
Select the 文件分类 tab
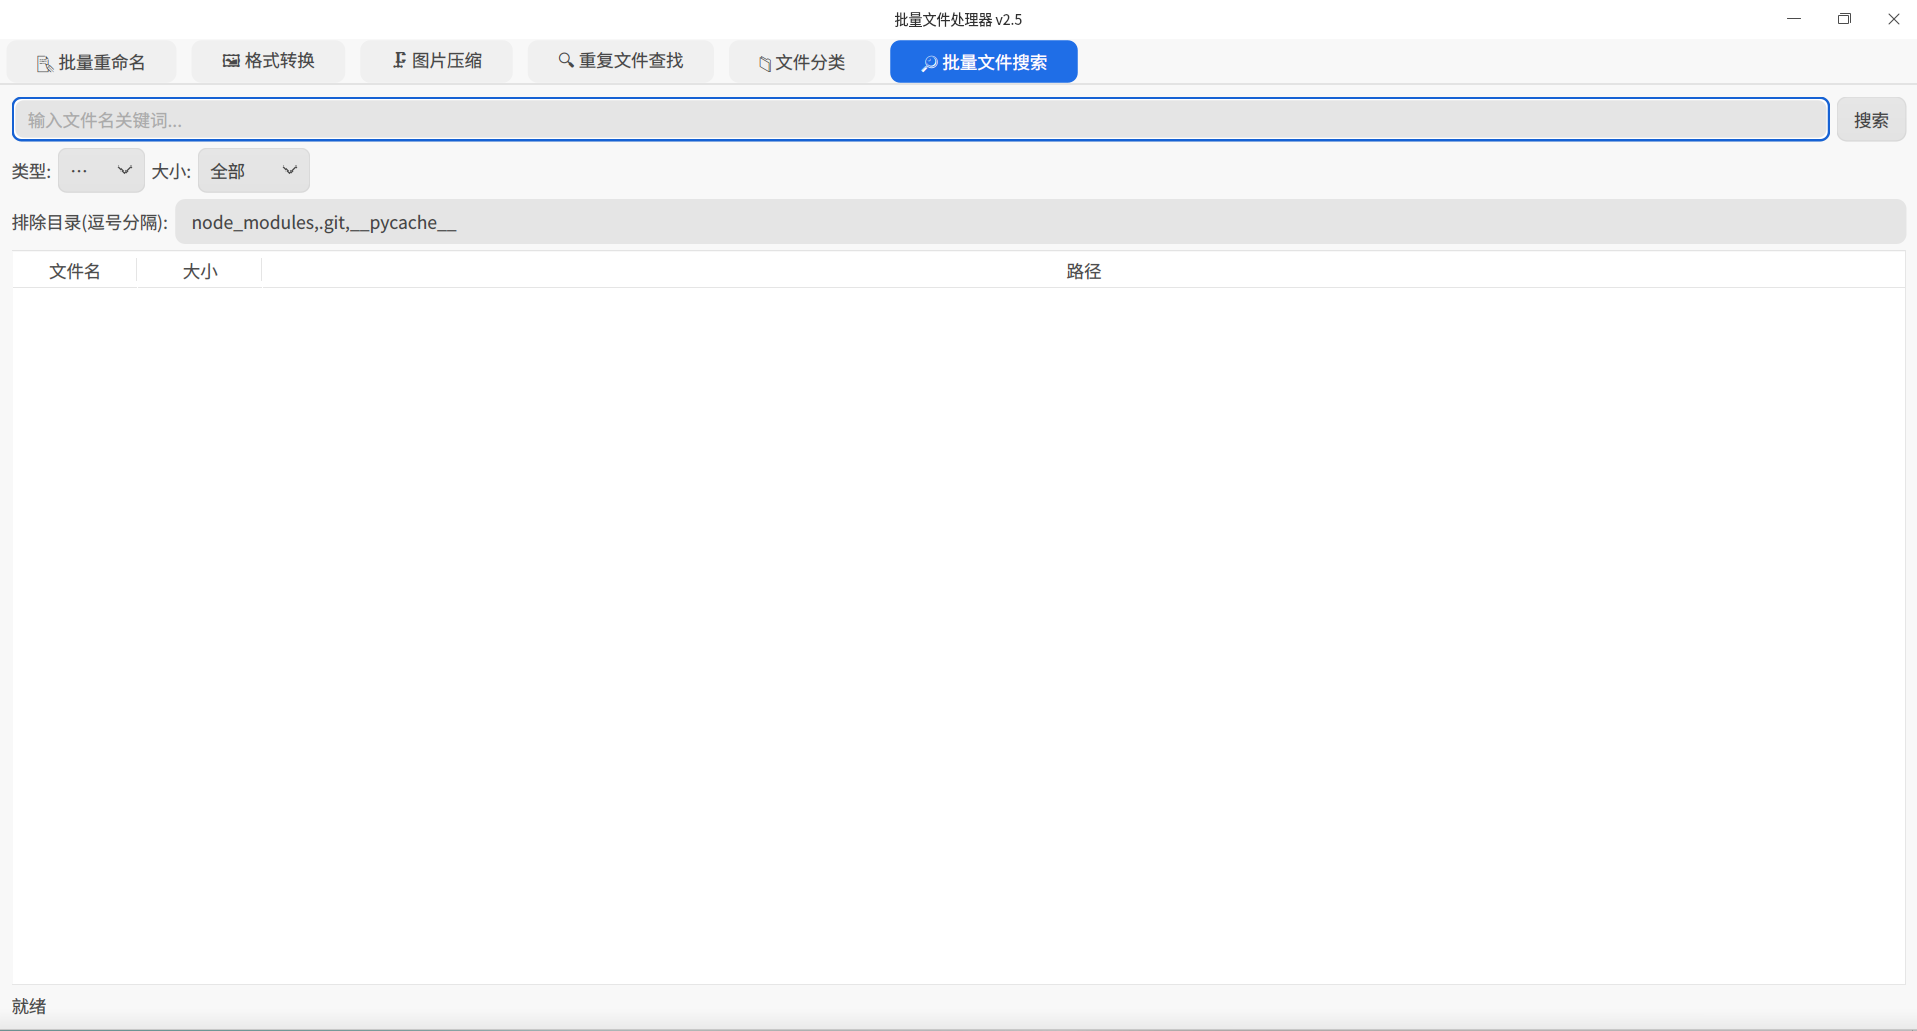point(802,62)
